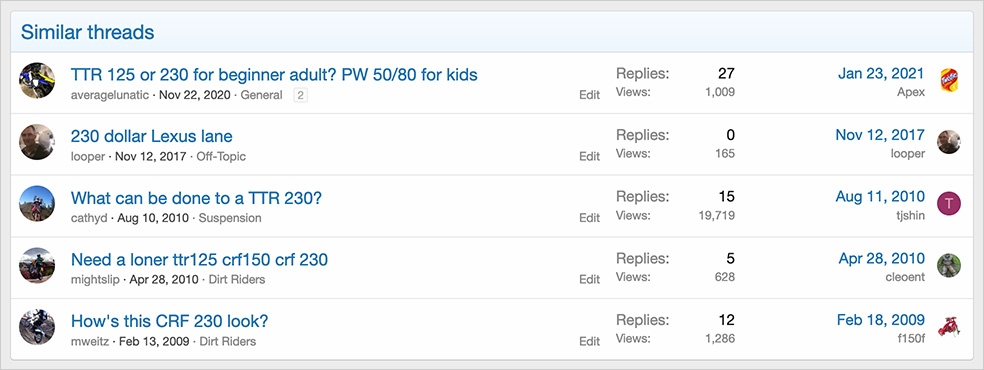This screenshot has width=984, height=370.
Task: Jump to the latest post dated Jan 23, 2021
Action: pos(881,73)
